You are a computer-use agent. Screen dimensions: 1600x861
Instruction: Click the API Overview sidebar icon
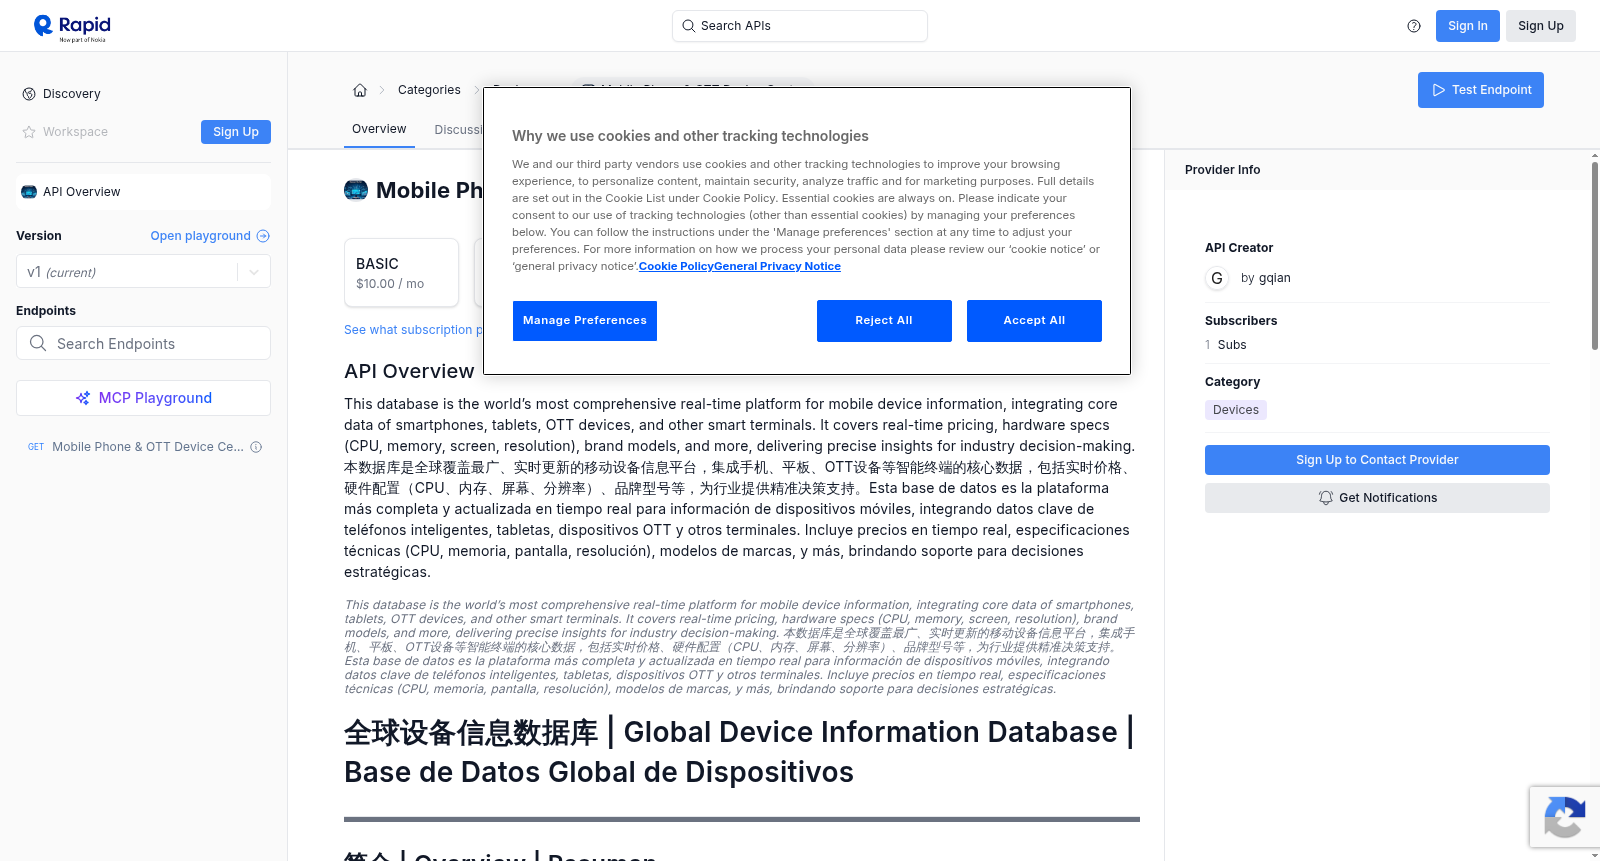pos(29,192)
